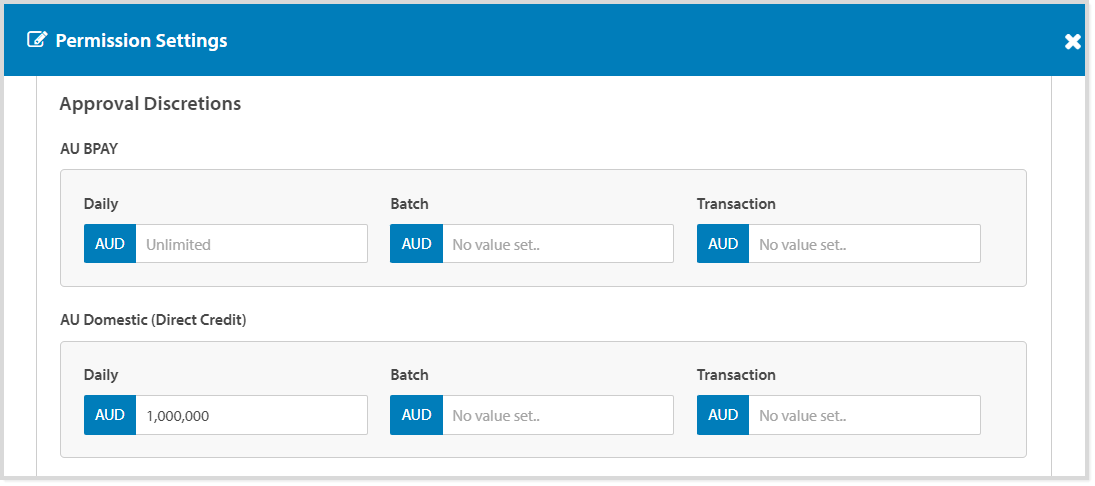1095x486 pixels.
Task: Select the Direct Credit Transaction limit field
Action: click(864, 415)
